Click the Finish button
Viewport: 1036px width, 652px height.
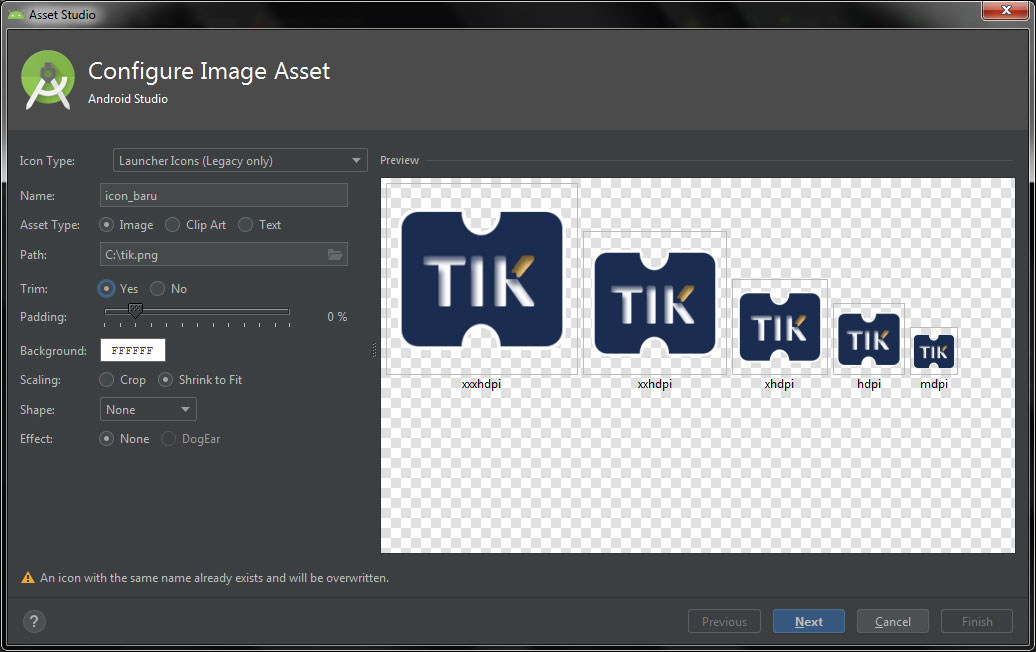[x=977, y=622]
